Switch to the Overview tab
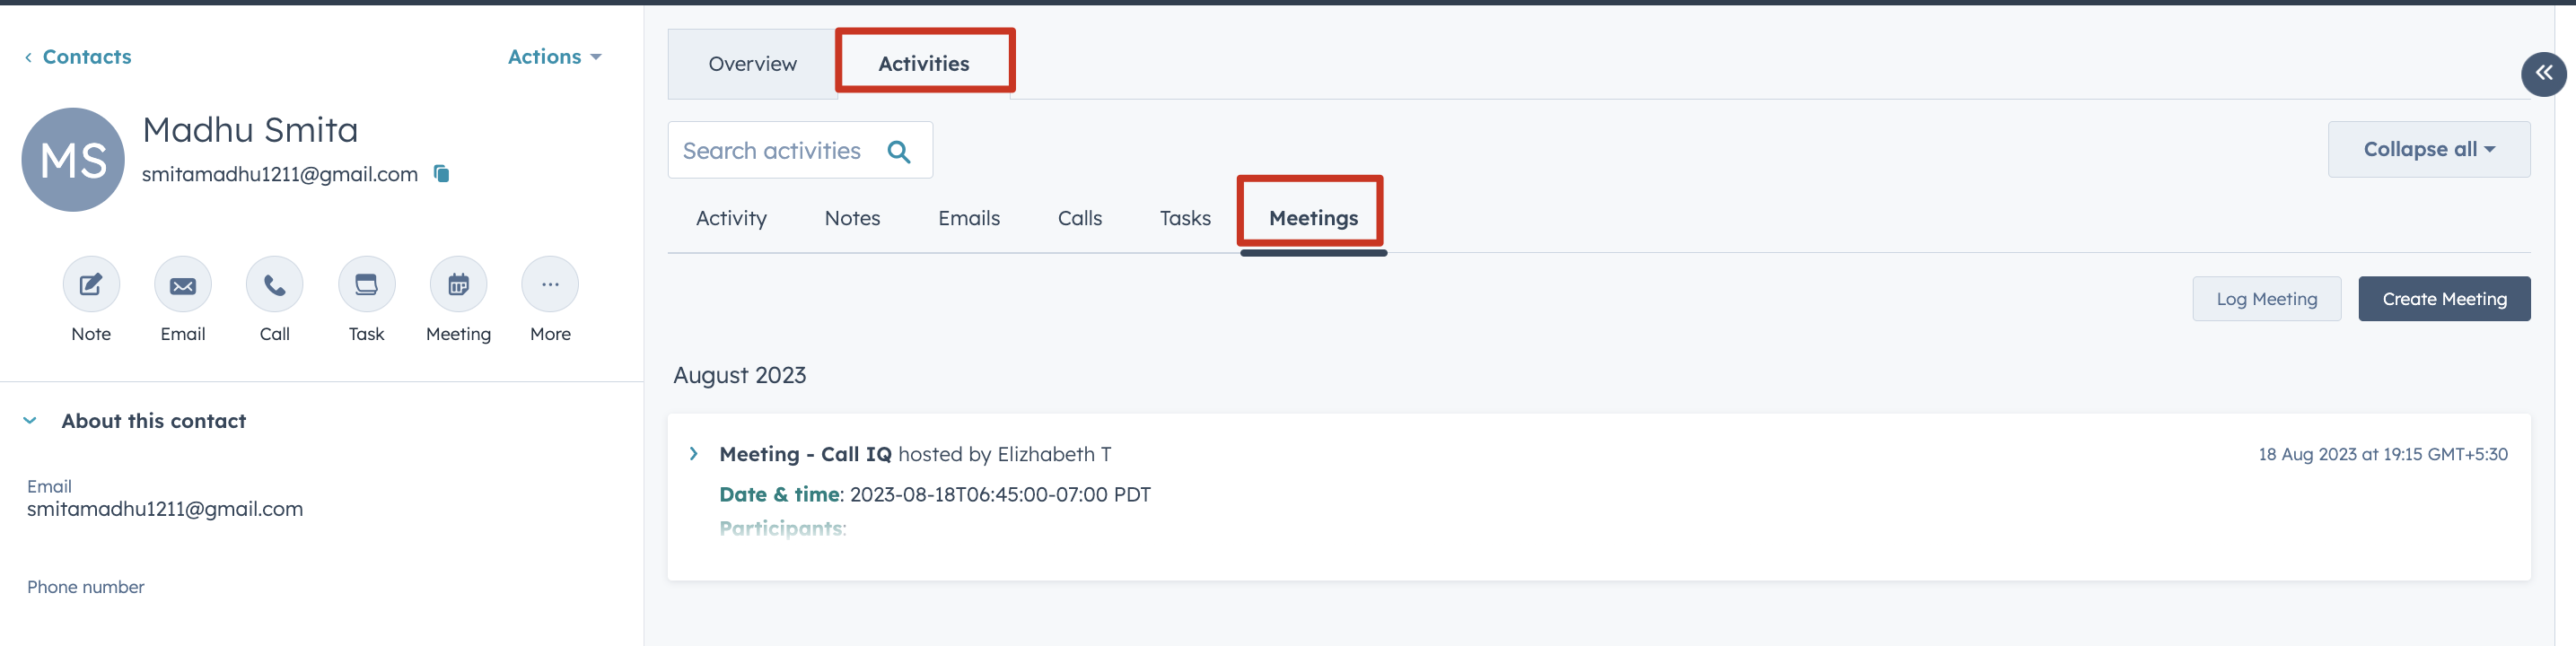The width and height of the screenshot is (2576, 646). [x=752, y=64]
